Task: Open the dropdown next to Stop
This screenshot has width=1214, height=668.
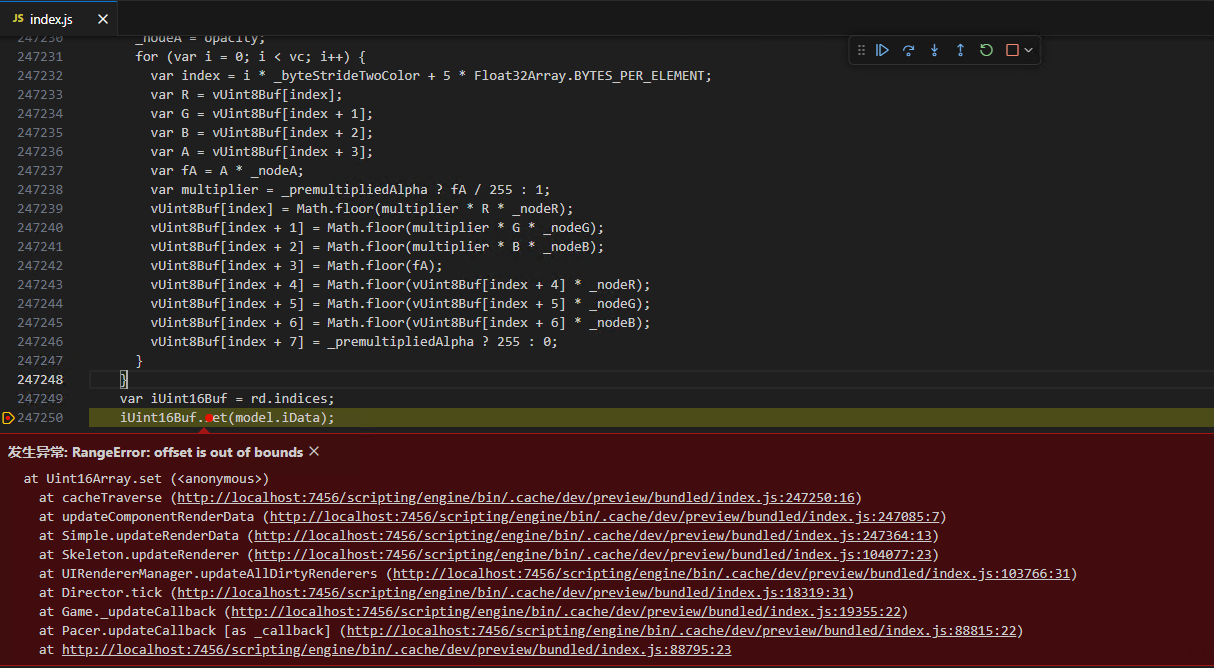Action: point(1028,50)
